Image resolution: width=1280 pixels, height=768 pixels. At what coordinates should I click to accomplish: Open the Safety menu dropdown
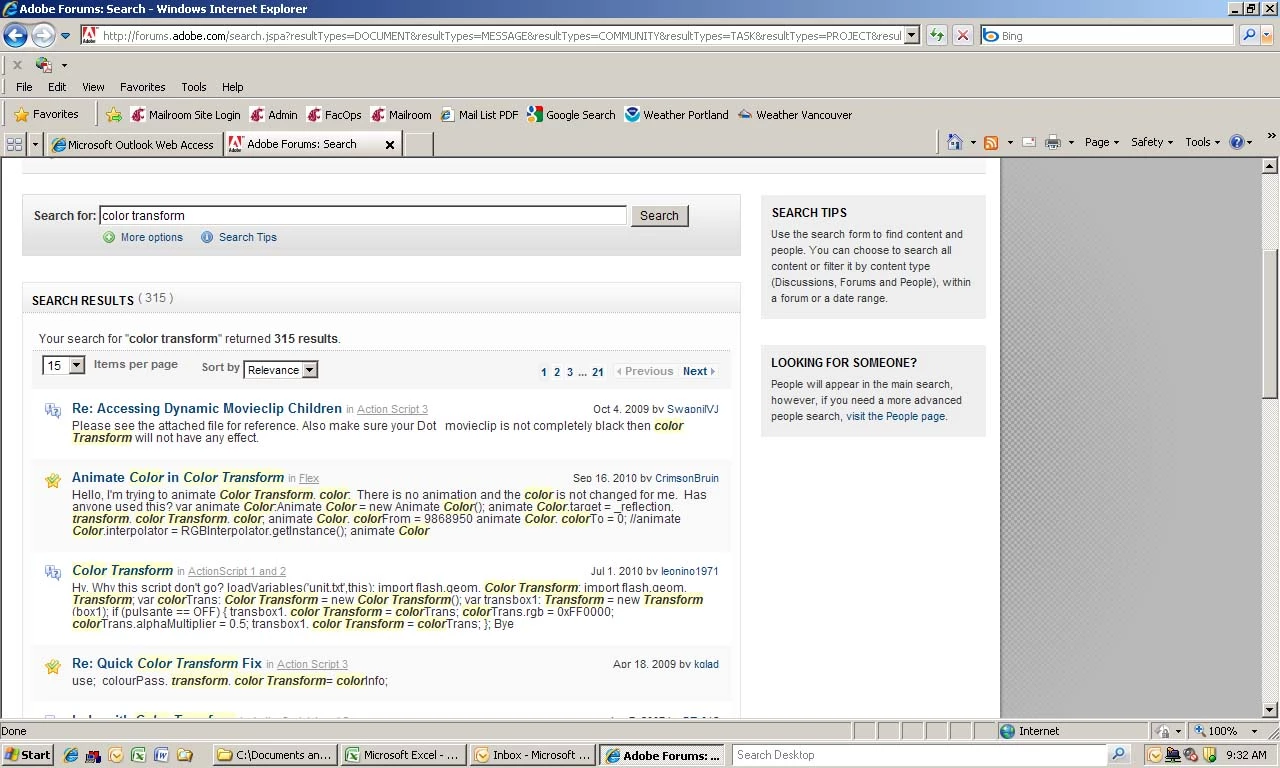1152,143
